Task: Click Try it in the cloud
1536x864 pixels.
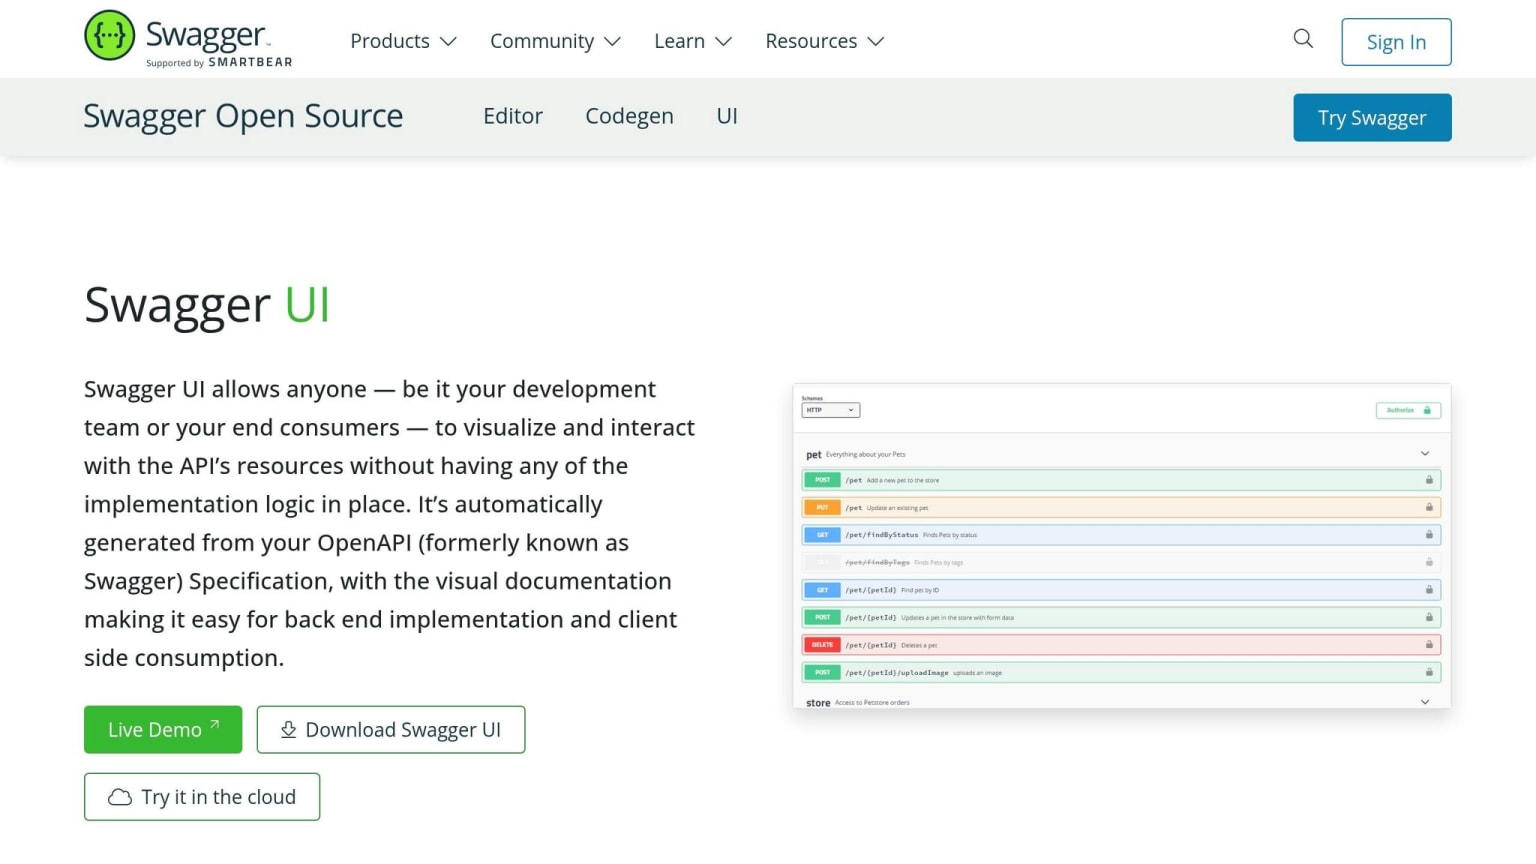Action: click(x=202, y=797)
